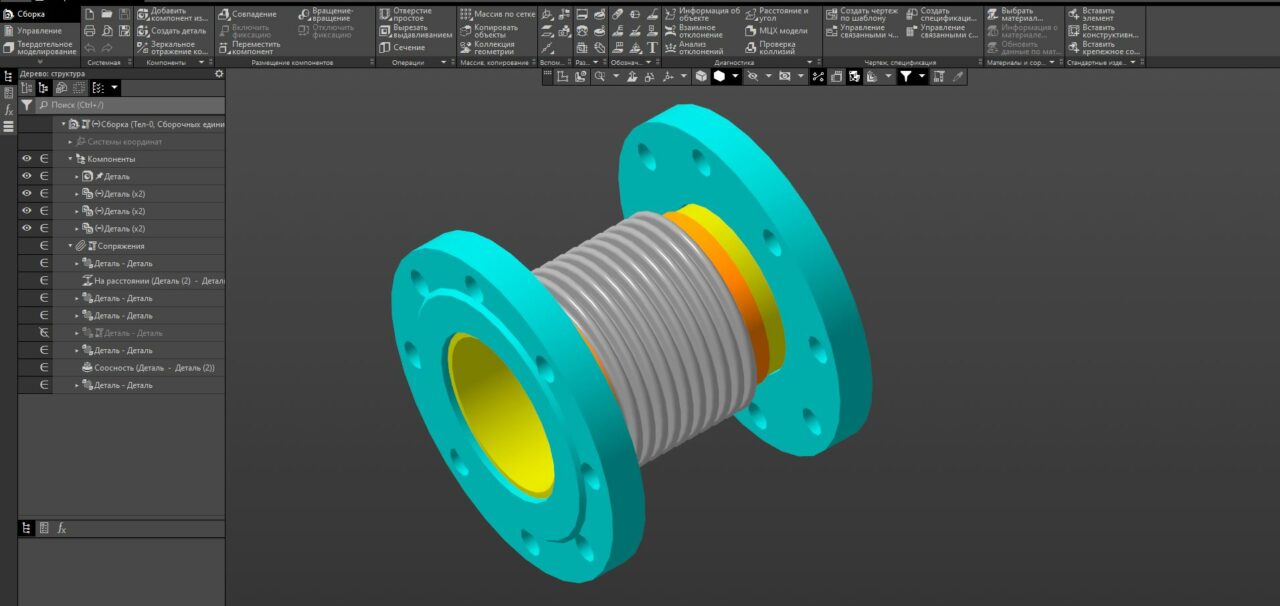
Task: Click the Open folder icon
Action: pos(106,14)
